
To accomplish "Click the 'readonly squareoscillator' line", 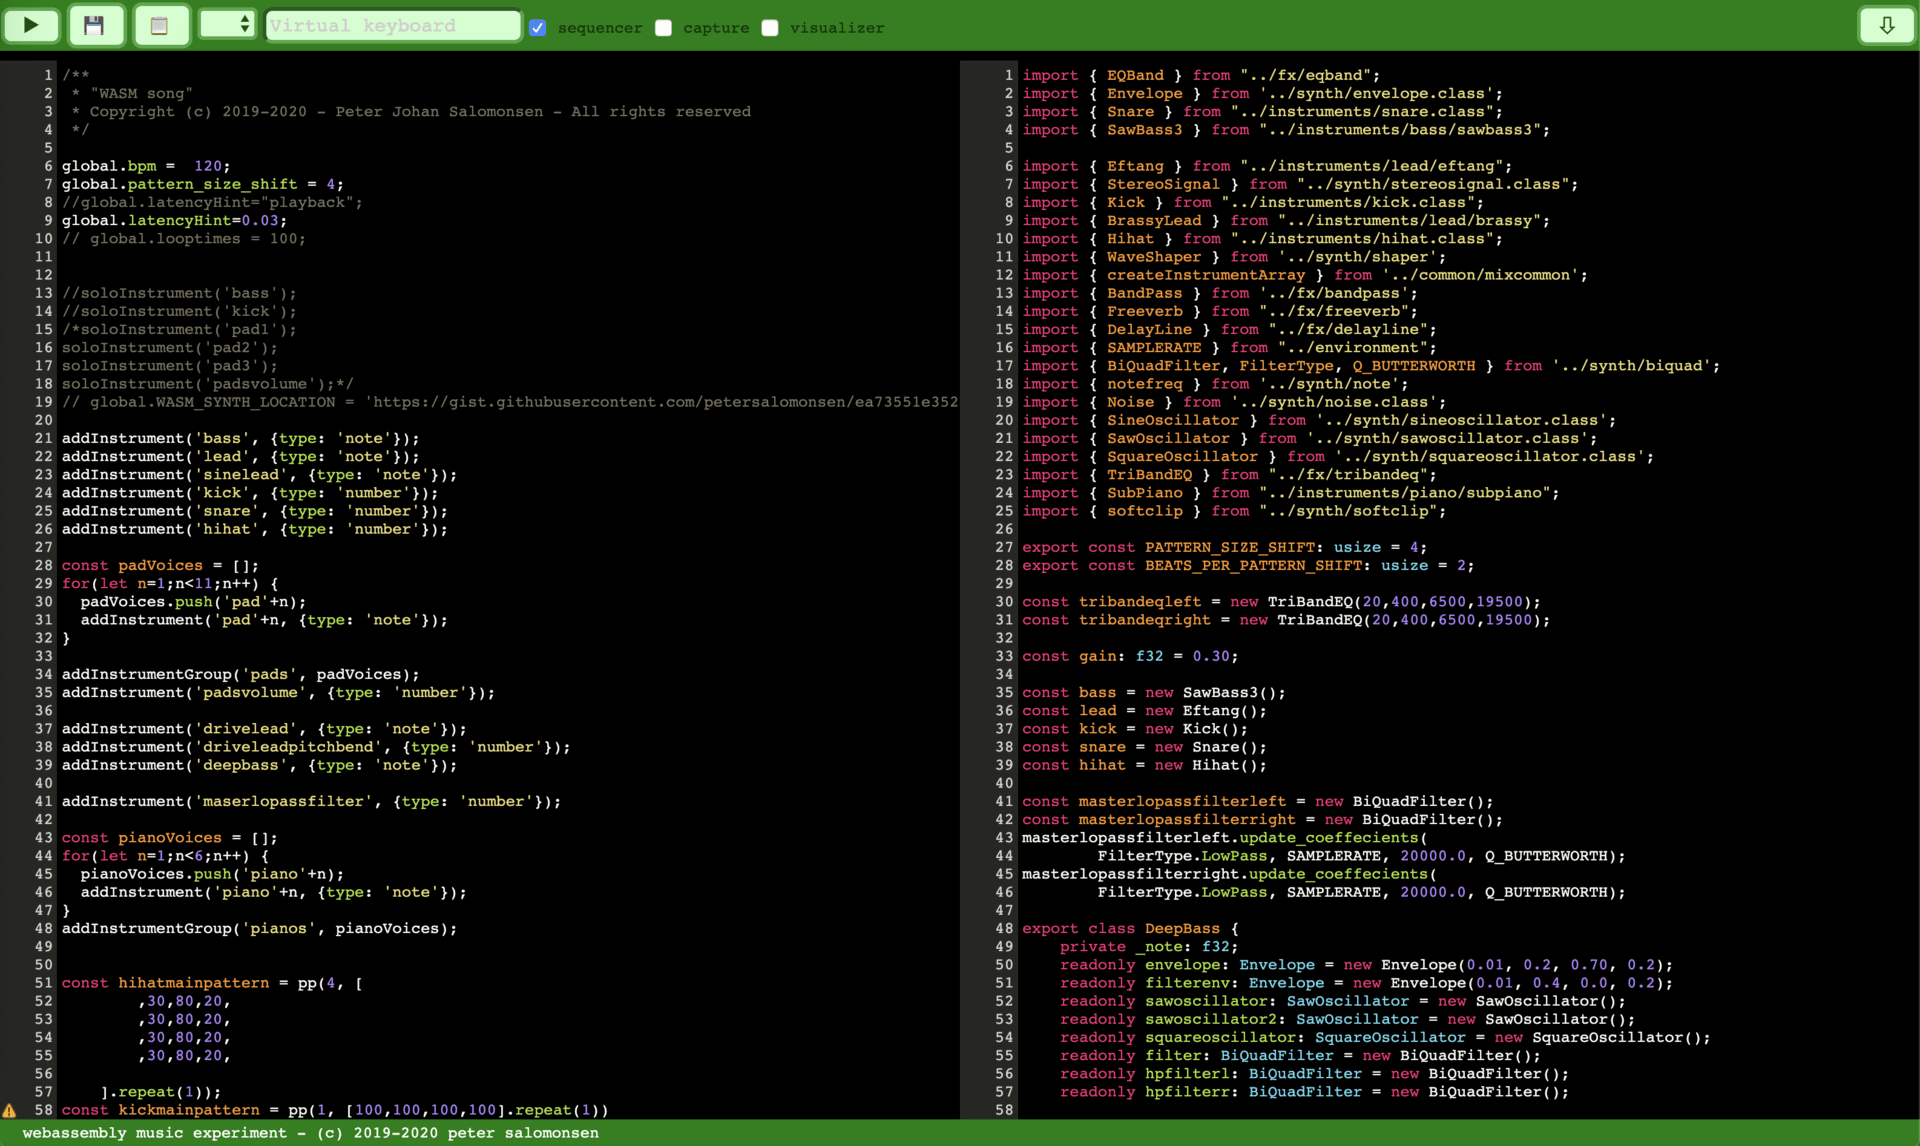I will coord(1385,1037).
